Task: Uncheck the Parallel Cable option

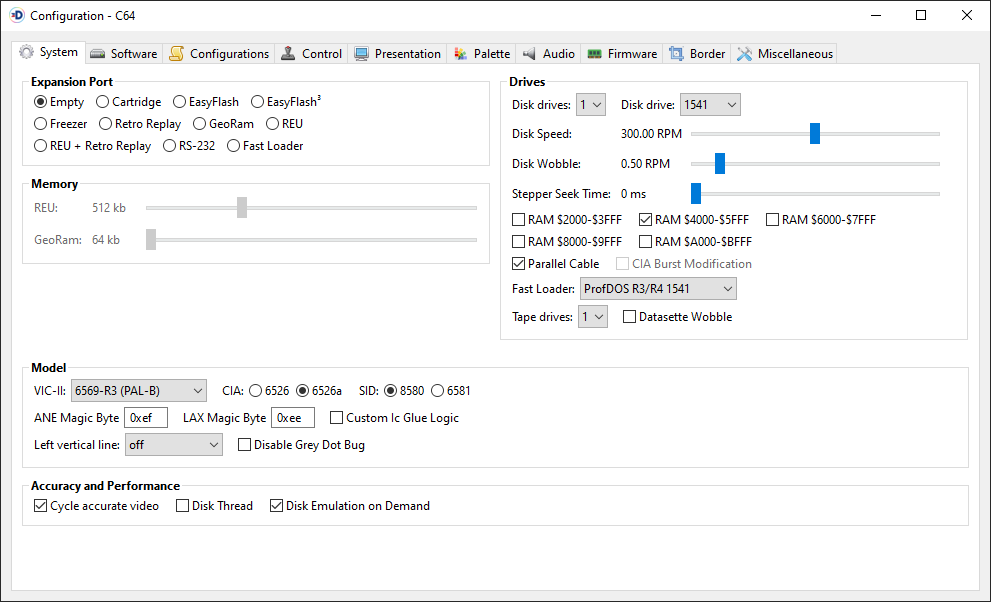Action: [x=518, y=263]
